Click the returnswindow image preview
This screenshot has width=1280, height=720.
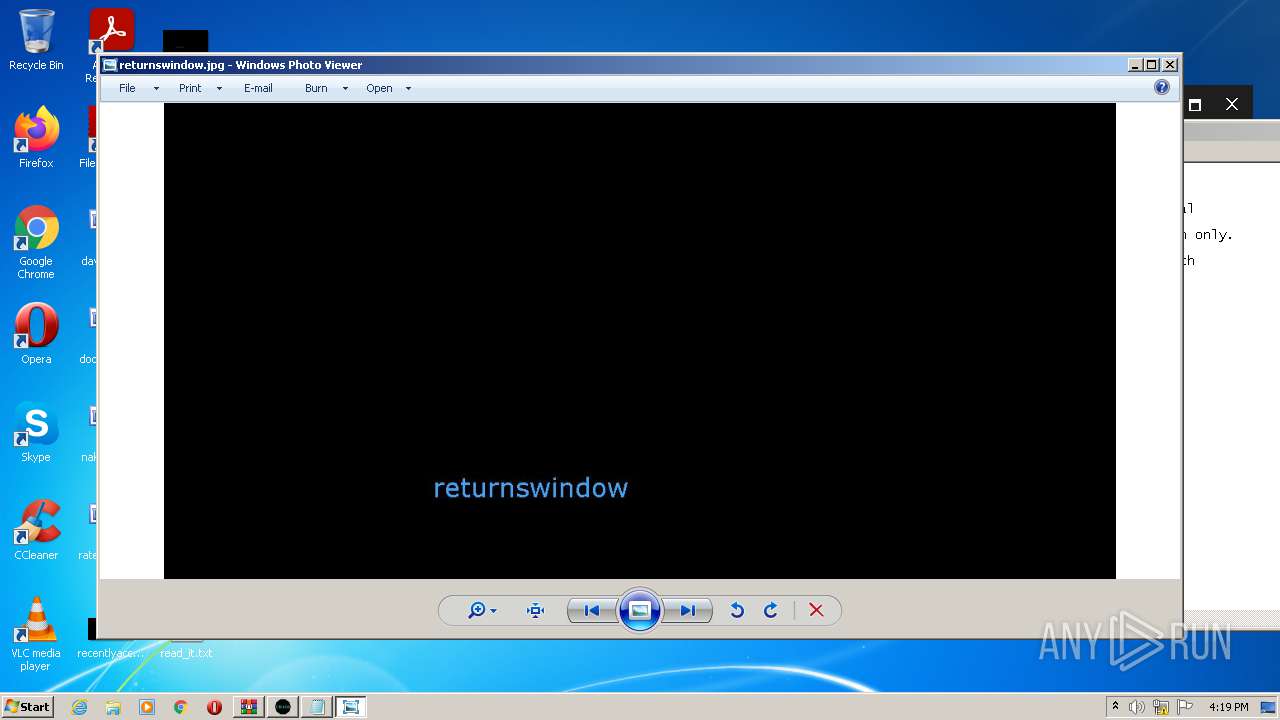[640, 341]
